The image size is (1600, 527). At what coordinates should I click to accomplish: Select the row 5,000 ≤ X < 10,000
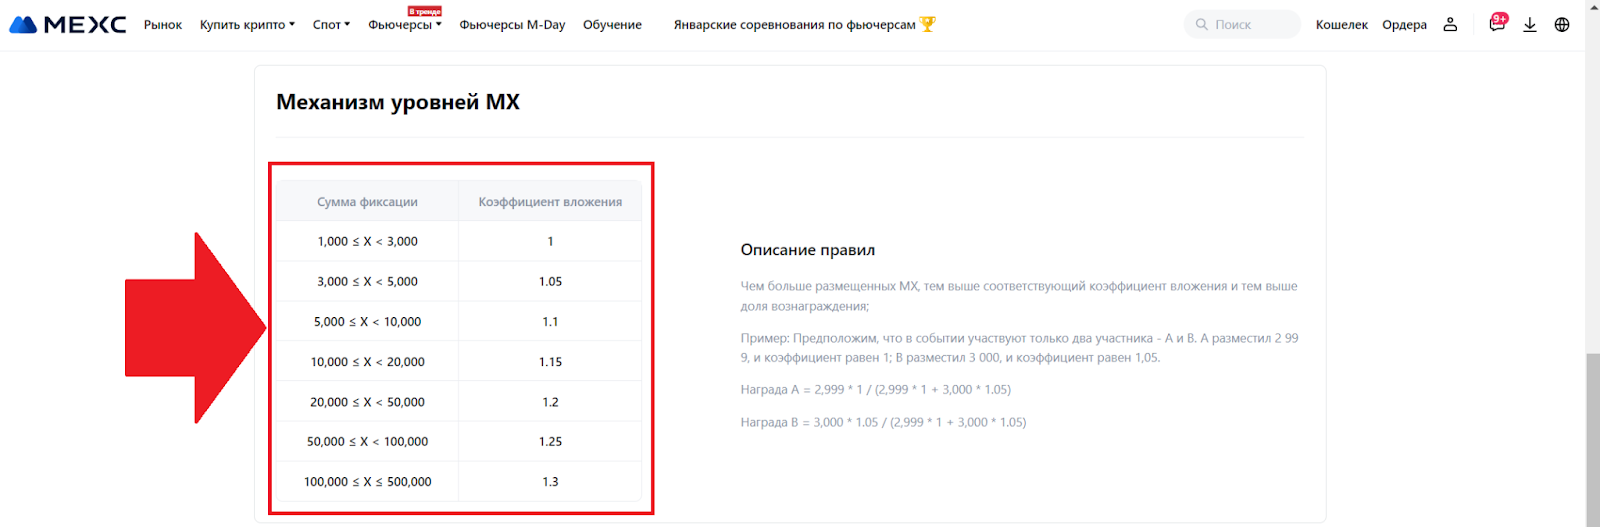pyautogui.click(x=459, y=321)
